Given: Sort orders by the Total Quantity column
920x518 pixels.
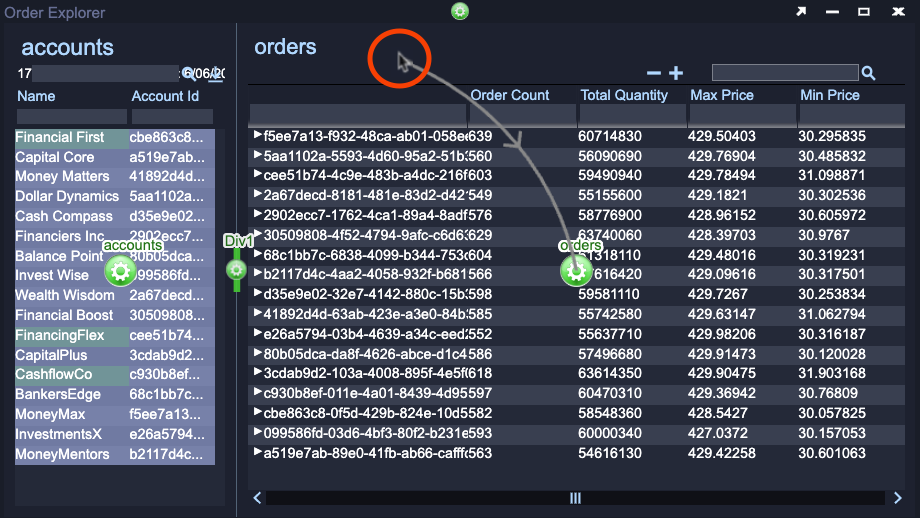Looking at the screenshot, I should coord(624,95).
